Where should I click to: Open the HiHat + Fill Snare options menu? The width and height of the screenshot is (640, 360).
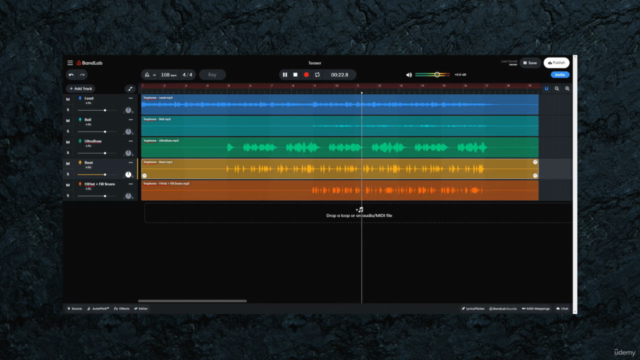click(131, 184)
